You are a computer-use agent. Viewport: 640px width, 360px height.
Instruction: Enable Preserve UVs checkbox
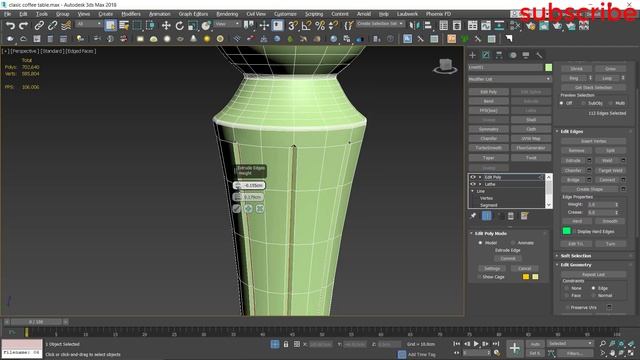coord(568,307)
